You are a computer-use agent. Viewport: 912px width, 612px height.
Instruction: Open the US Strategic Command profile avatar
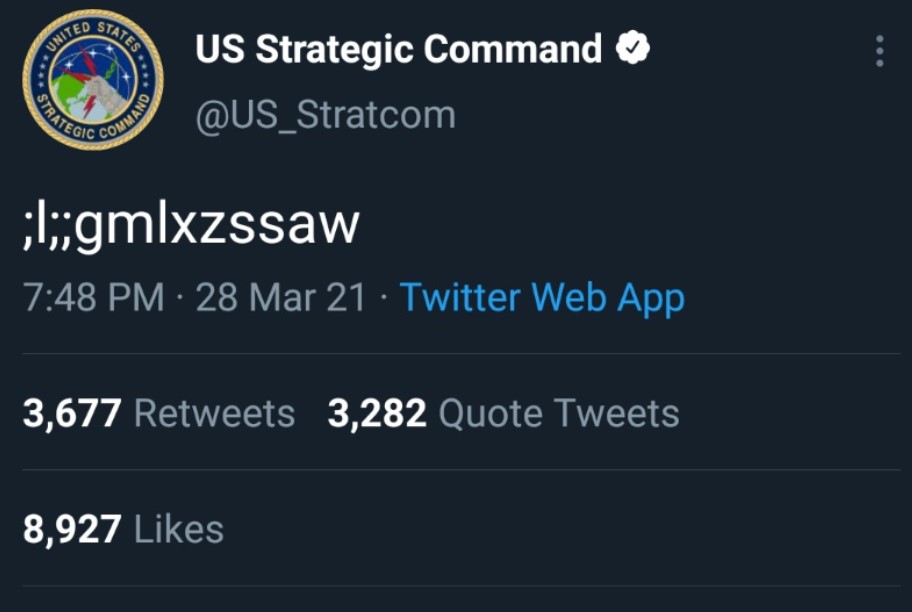[x=92, y=82]
